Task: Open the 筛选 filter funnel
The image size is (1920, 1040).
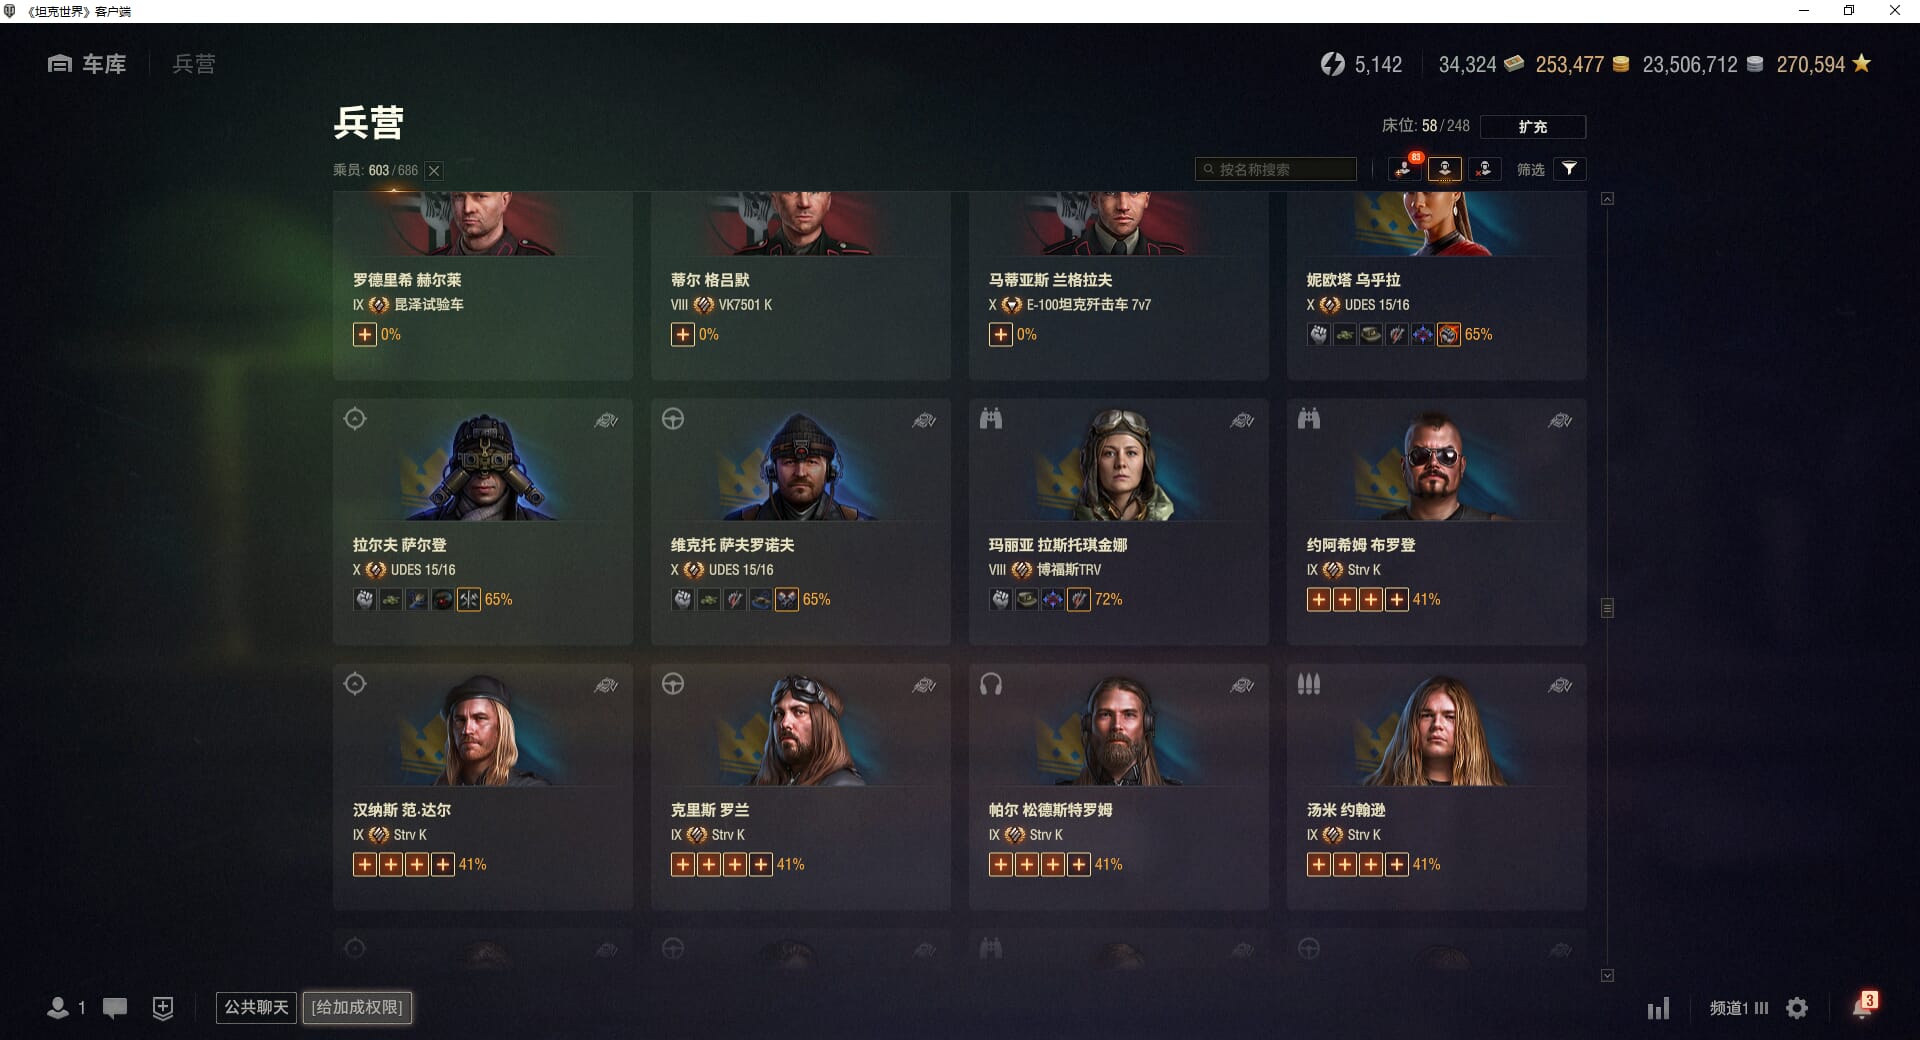Action: [1570, 169]
